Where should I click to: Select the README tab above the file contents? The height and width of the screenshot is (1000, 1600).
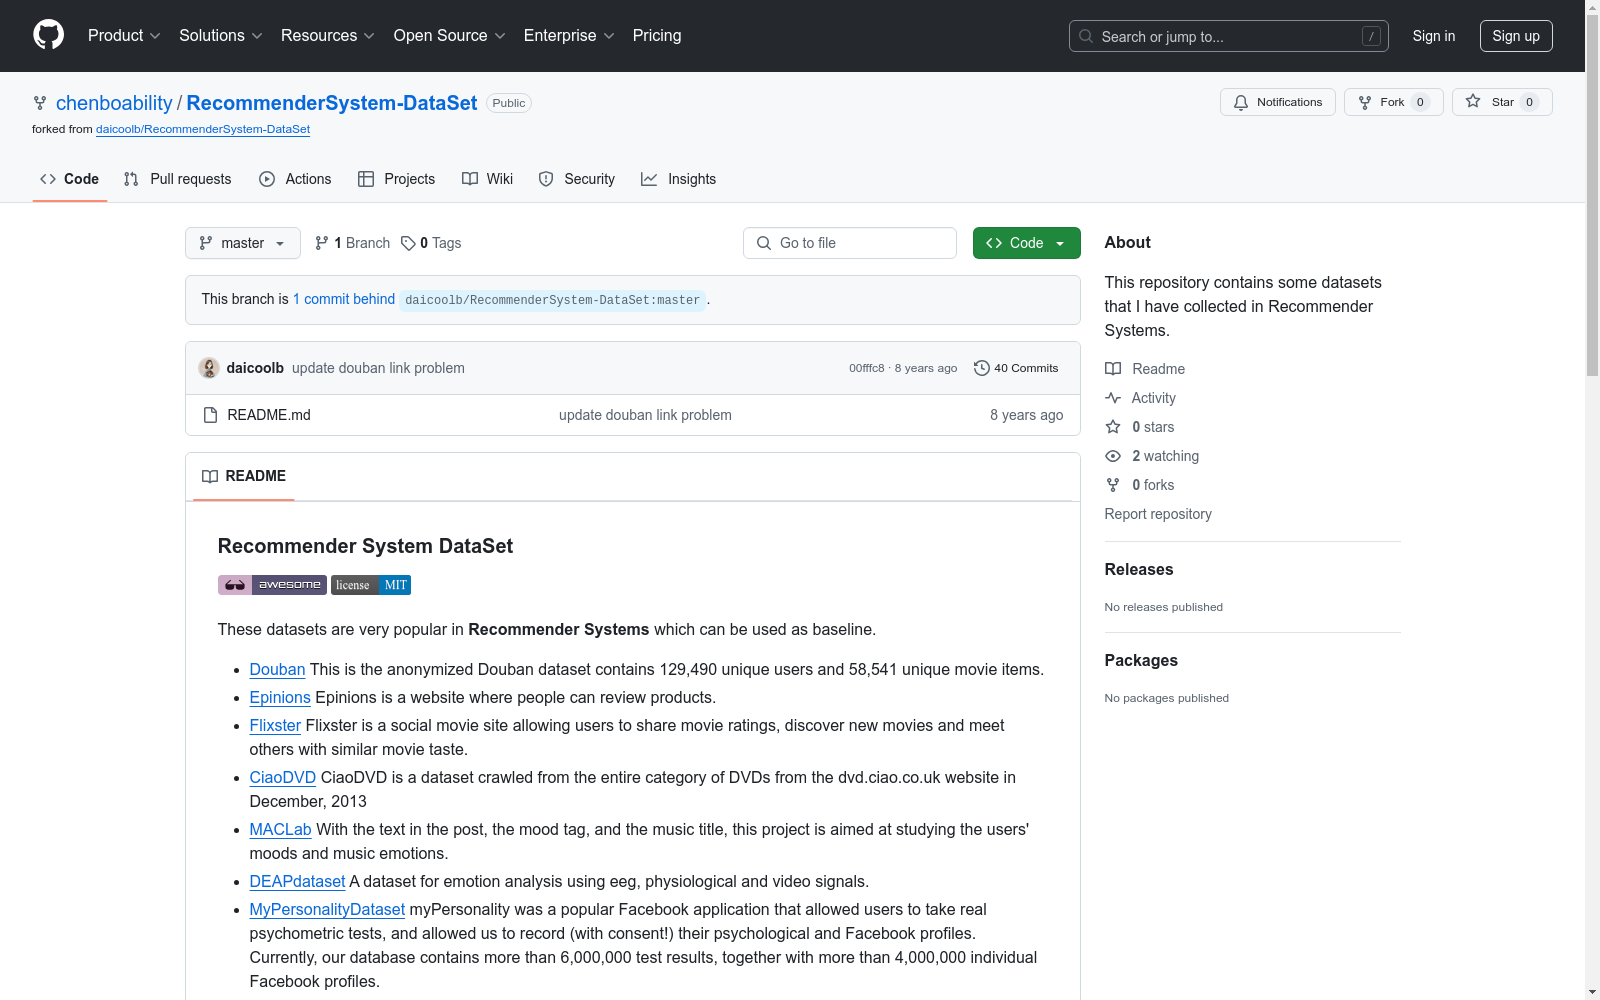coord(244,476)
